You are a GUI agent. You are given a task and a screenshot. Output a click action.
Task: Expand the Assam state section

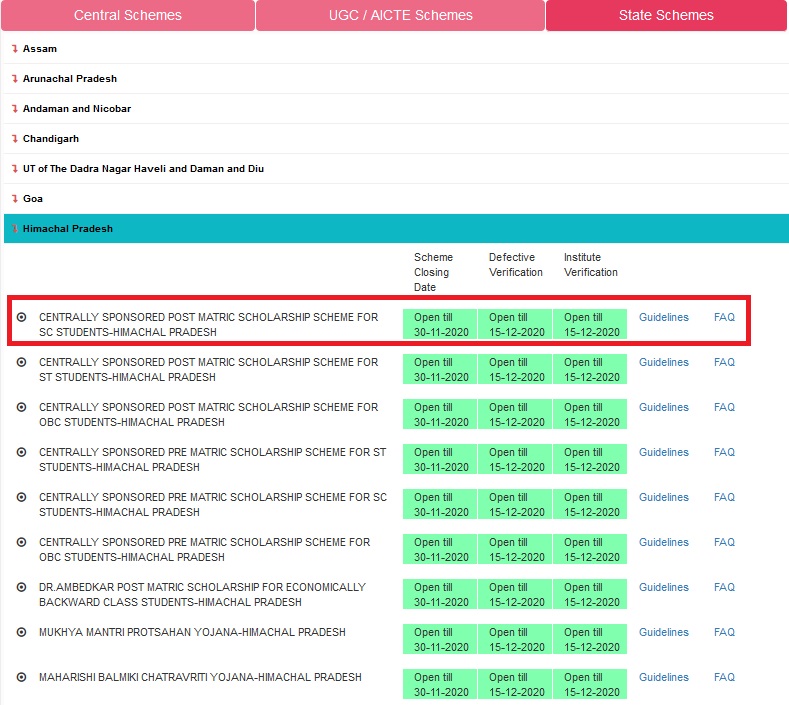(396, 49)
